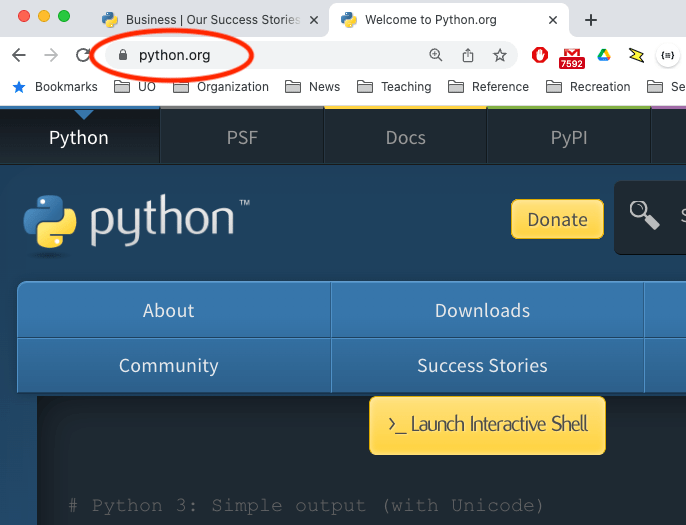The image size is (686, 525).
Task: Open the Google Drive extension icon
Action: pyautogui.click(x=604, y=55)
